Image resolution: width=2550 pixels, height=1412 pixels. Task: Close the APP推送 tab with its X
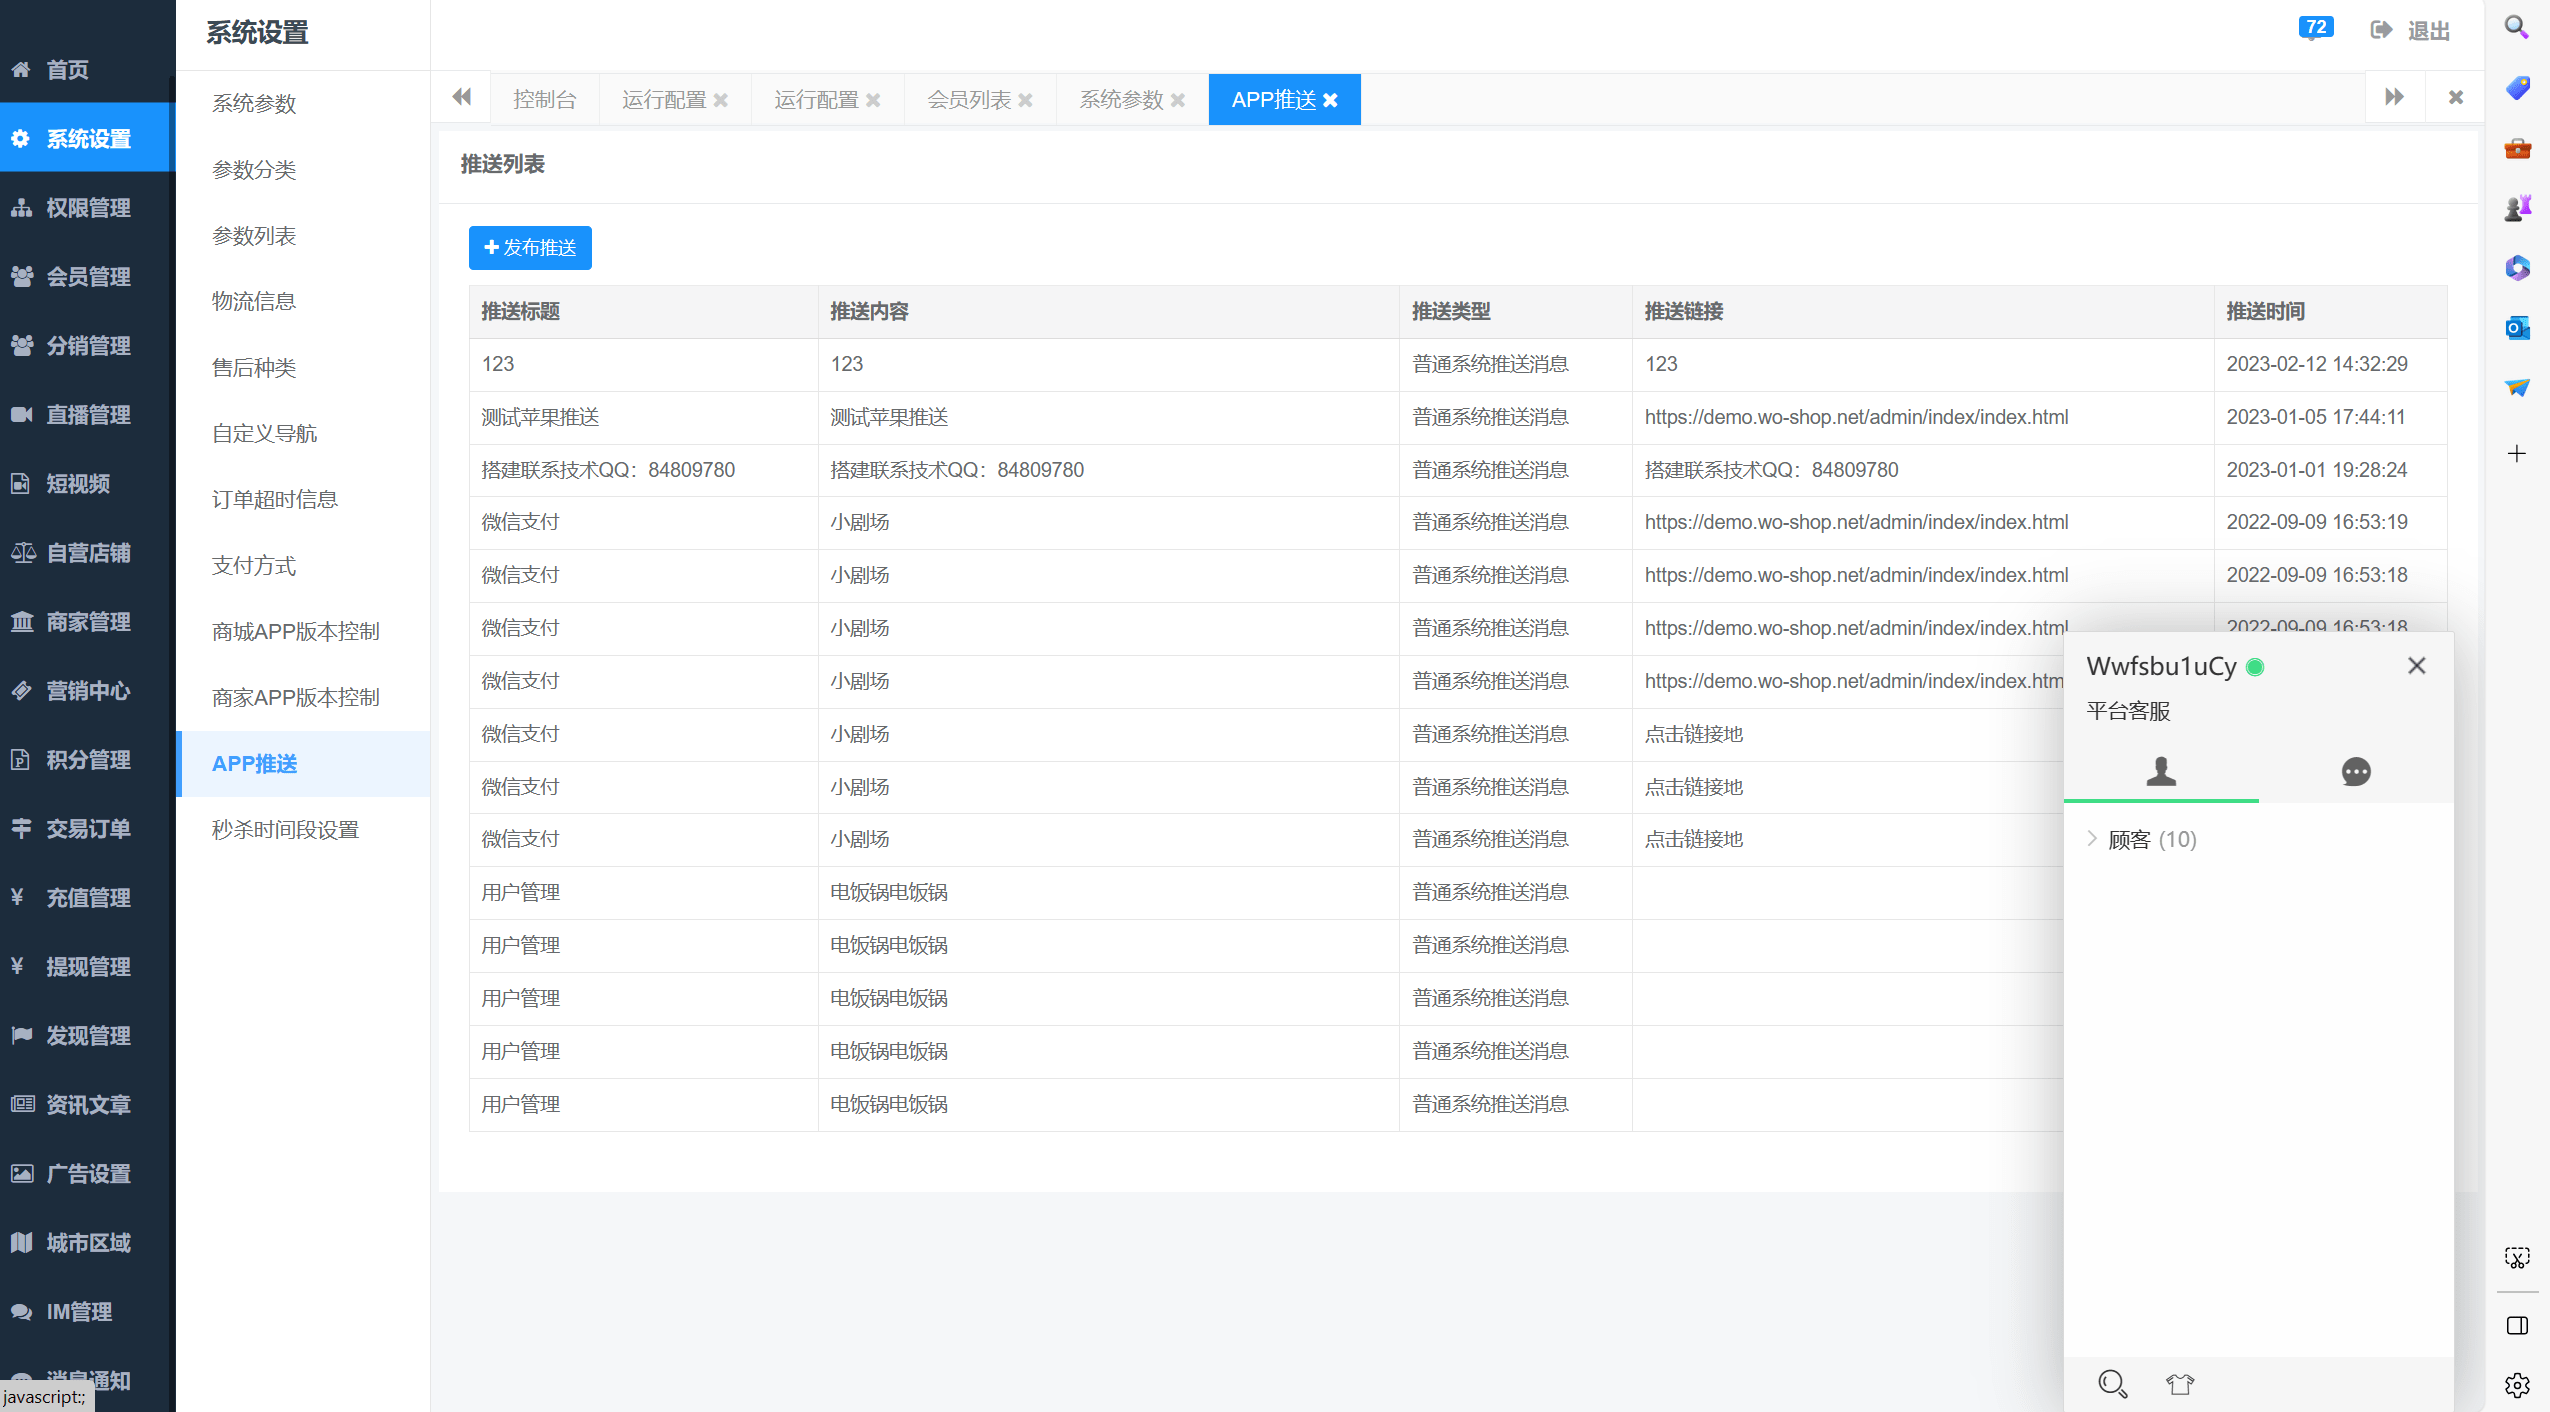pyautogui.click(x=1330, y=100)
